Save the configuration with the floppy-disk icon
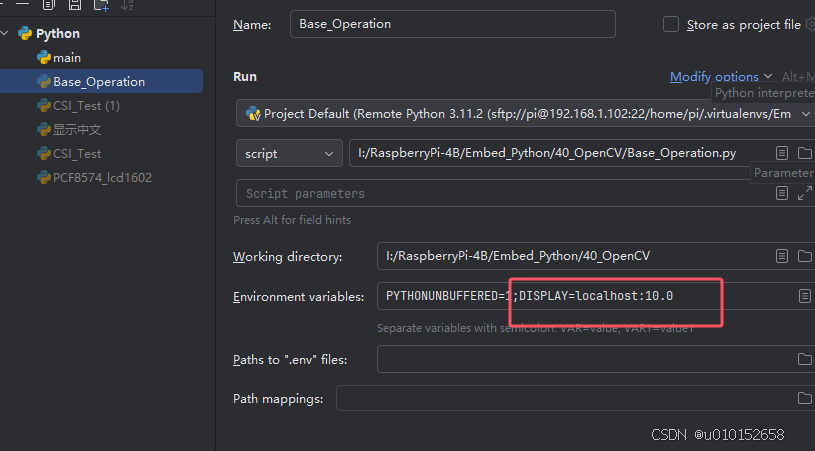The width and height of the screenshot is (815, 451). (75, 5)
